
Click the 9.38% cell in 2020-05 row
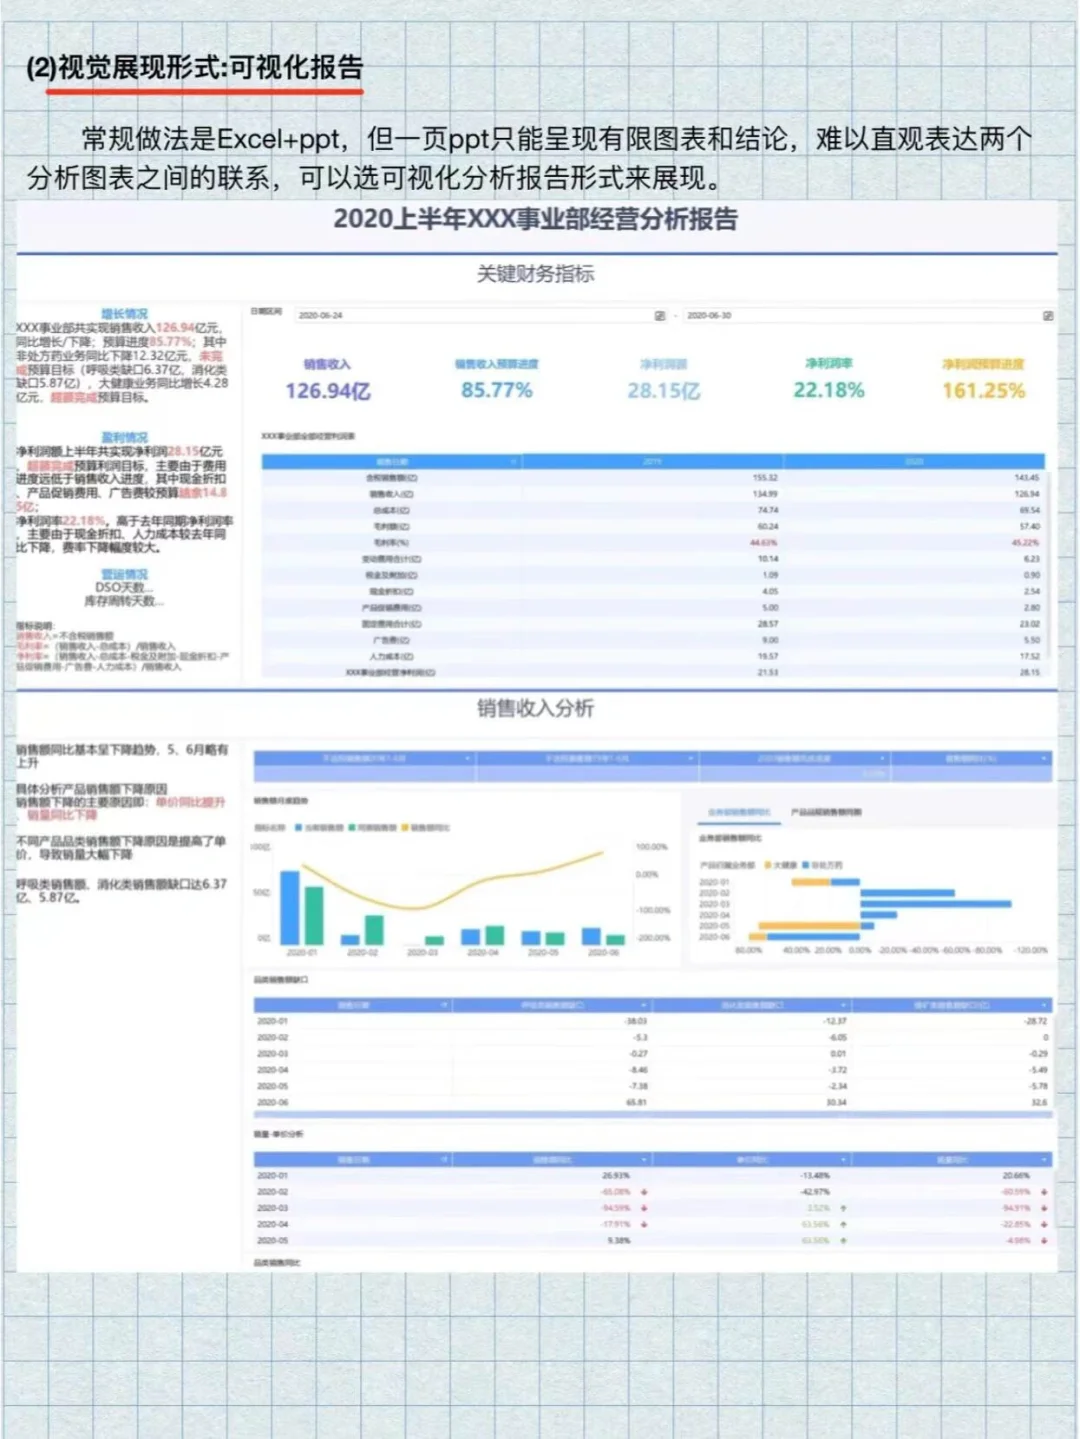(x=619, y=1241)
